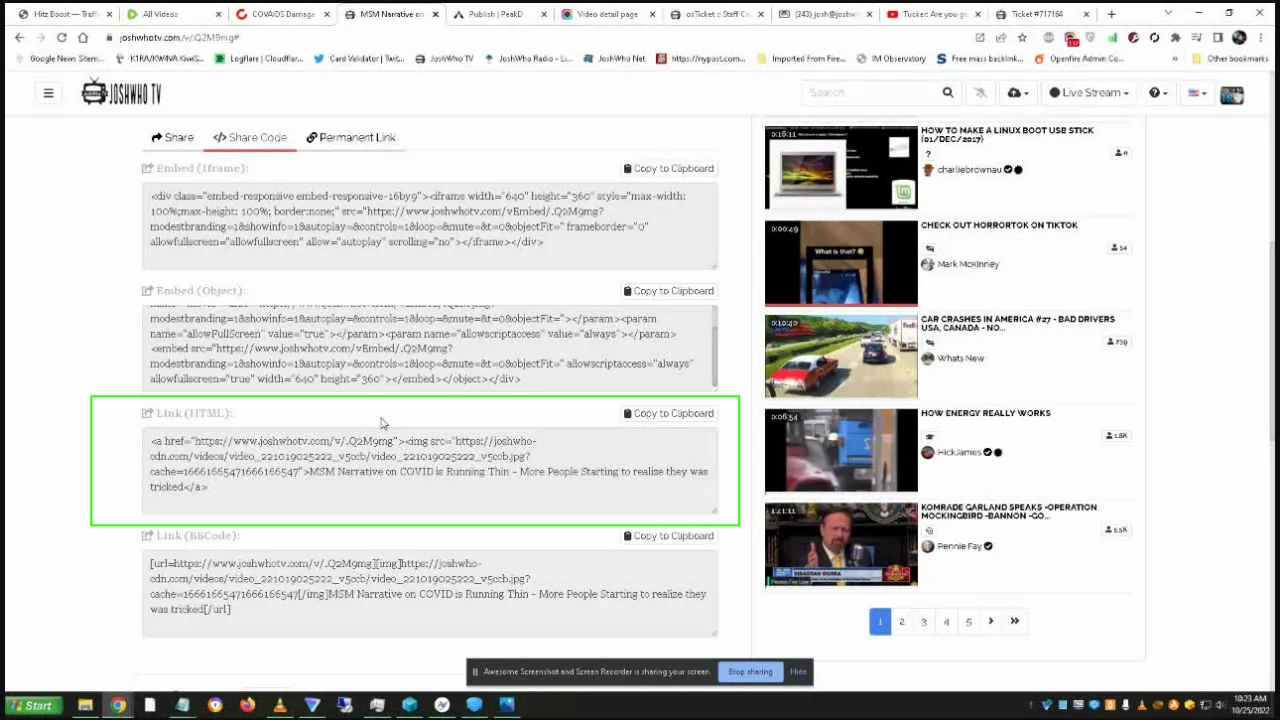Open the charliebrownau channel link
Viewport: 1280px width, 720px height.
click(969, 170)
